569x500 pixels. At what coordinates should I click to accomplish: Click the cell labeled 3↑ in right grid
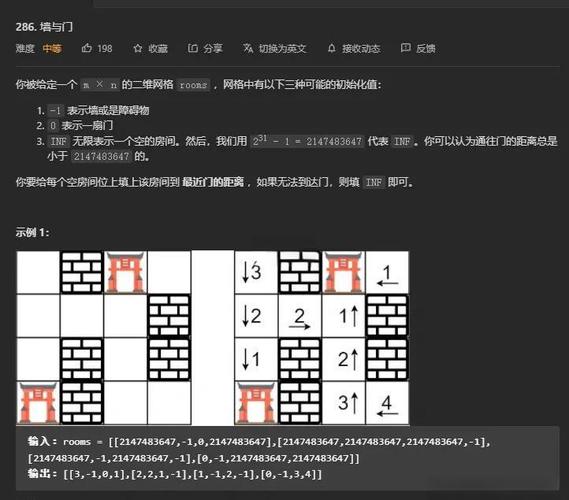click(344, 403)
